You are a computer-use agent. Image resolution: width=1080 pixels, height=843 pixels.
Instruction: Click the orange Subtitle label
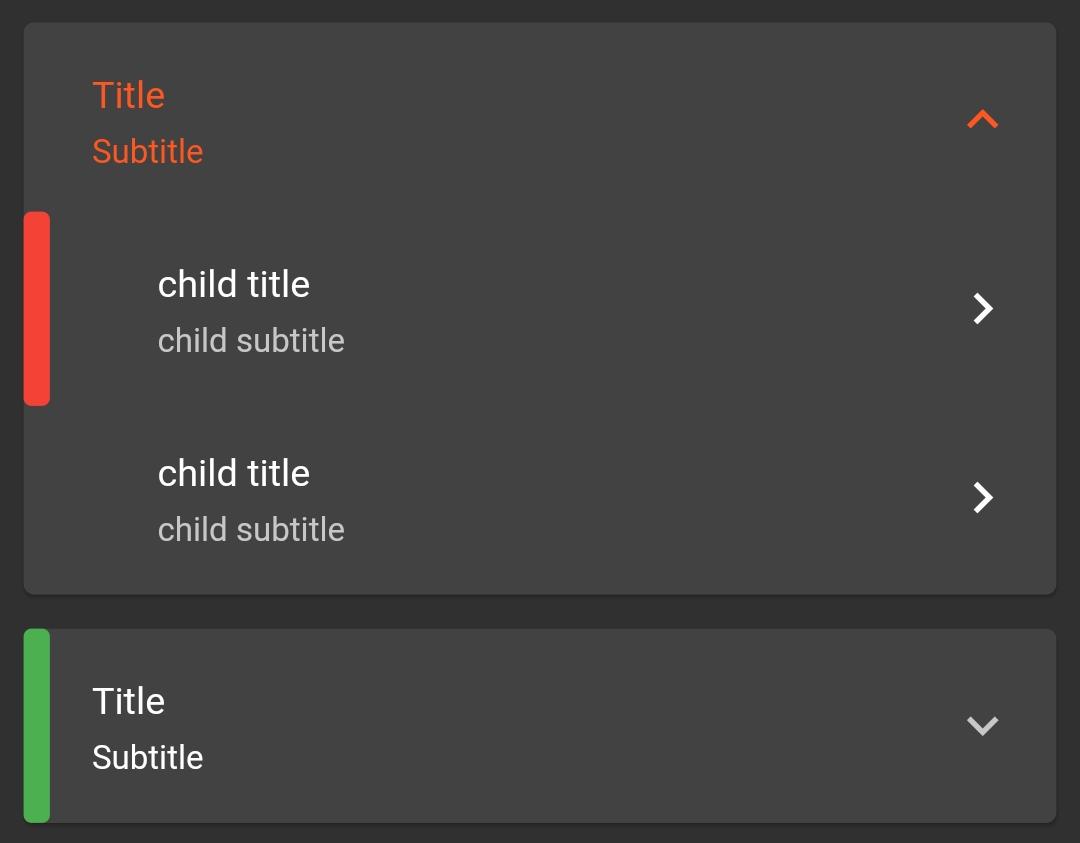147,151
